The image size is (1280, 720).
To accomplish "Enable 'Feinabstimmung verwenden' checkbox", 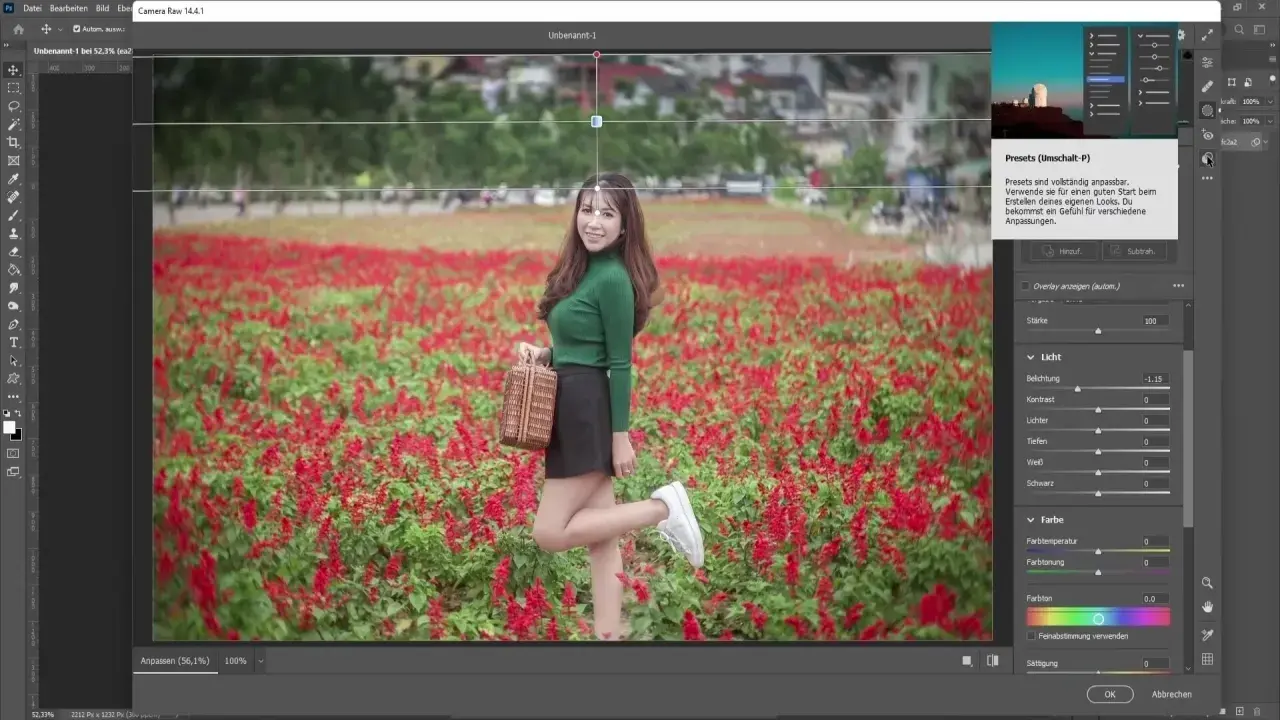I will (x=1032, y=636).
